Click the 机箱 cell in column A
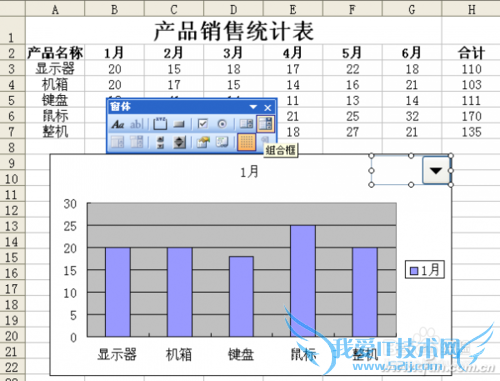 click(55, 85)
